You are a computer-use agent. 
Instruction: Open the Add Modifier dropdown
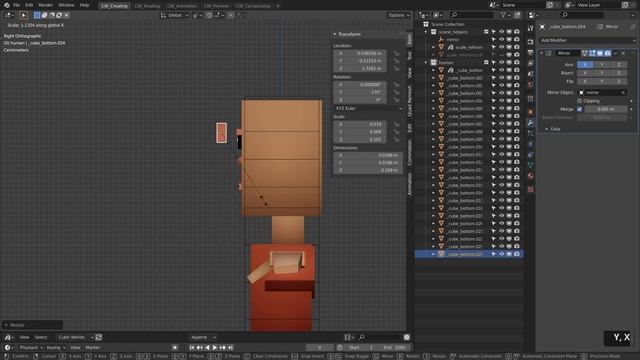[x=588, y=40]
